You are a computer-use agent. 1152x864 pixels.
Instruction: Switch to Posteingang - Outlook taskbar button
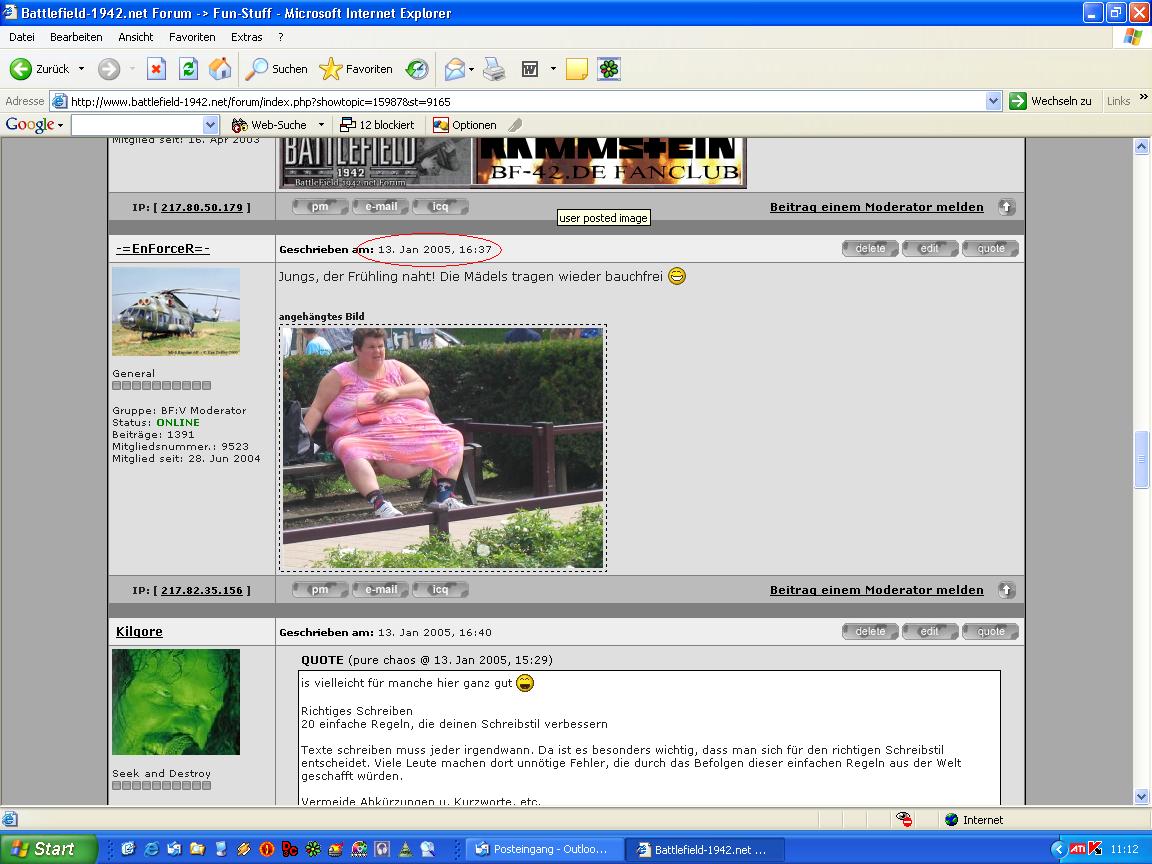point(544,849)
